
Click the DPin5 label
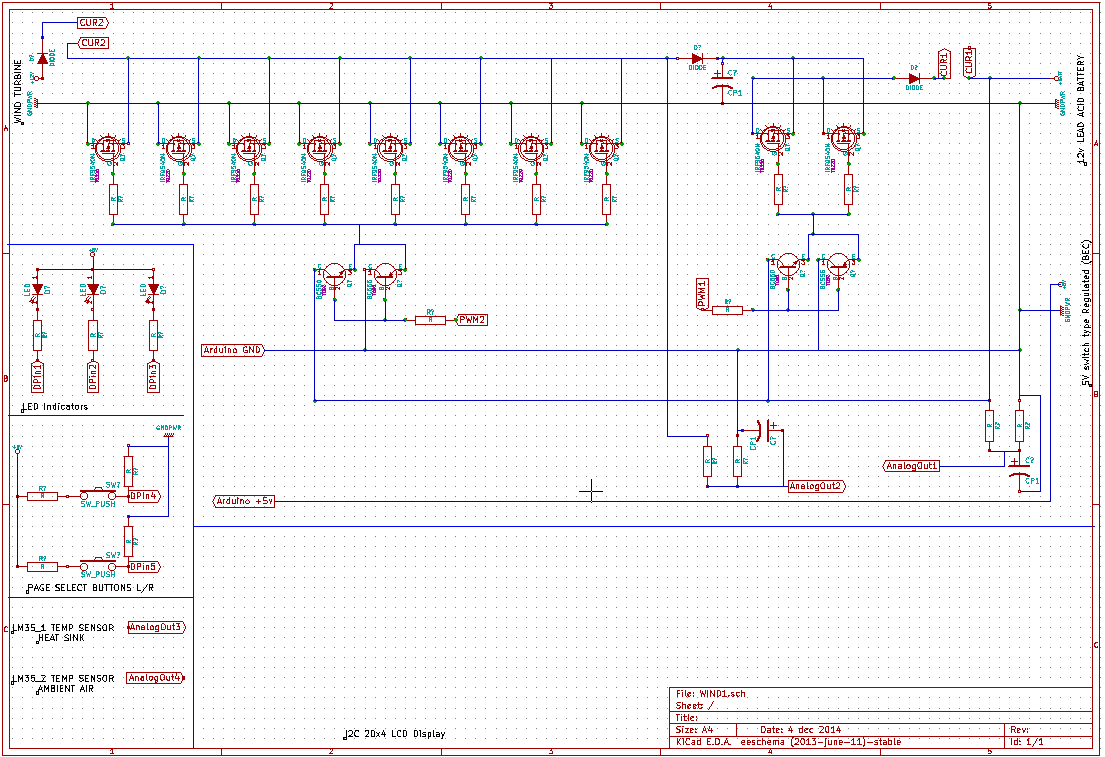[144, 567]
